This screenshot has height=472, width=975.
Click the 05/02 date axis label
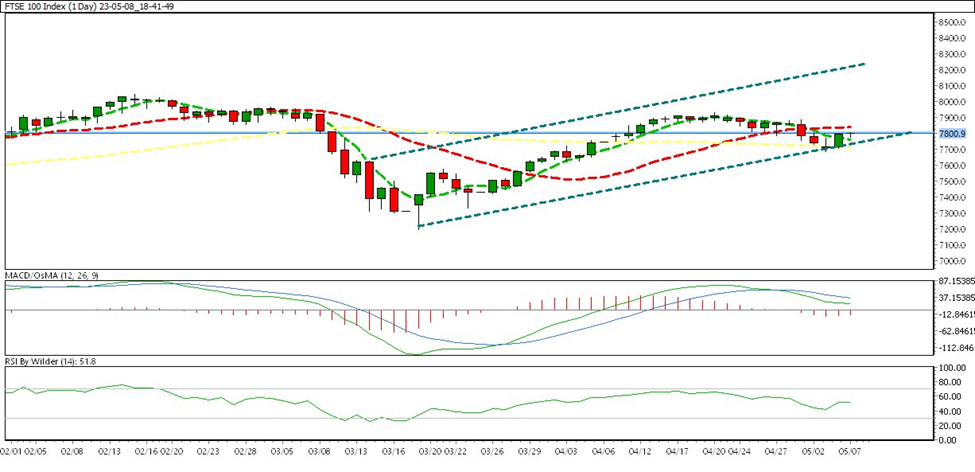[x=812, y=450]
